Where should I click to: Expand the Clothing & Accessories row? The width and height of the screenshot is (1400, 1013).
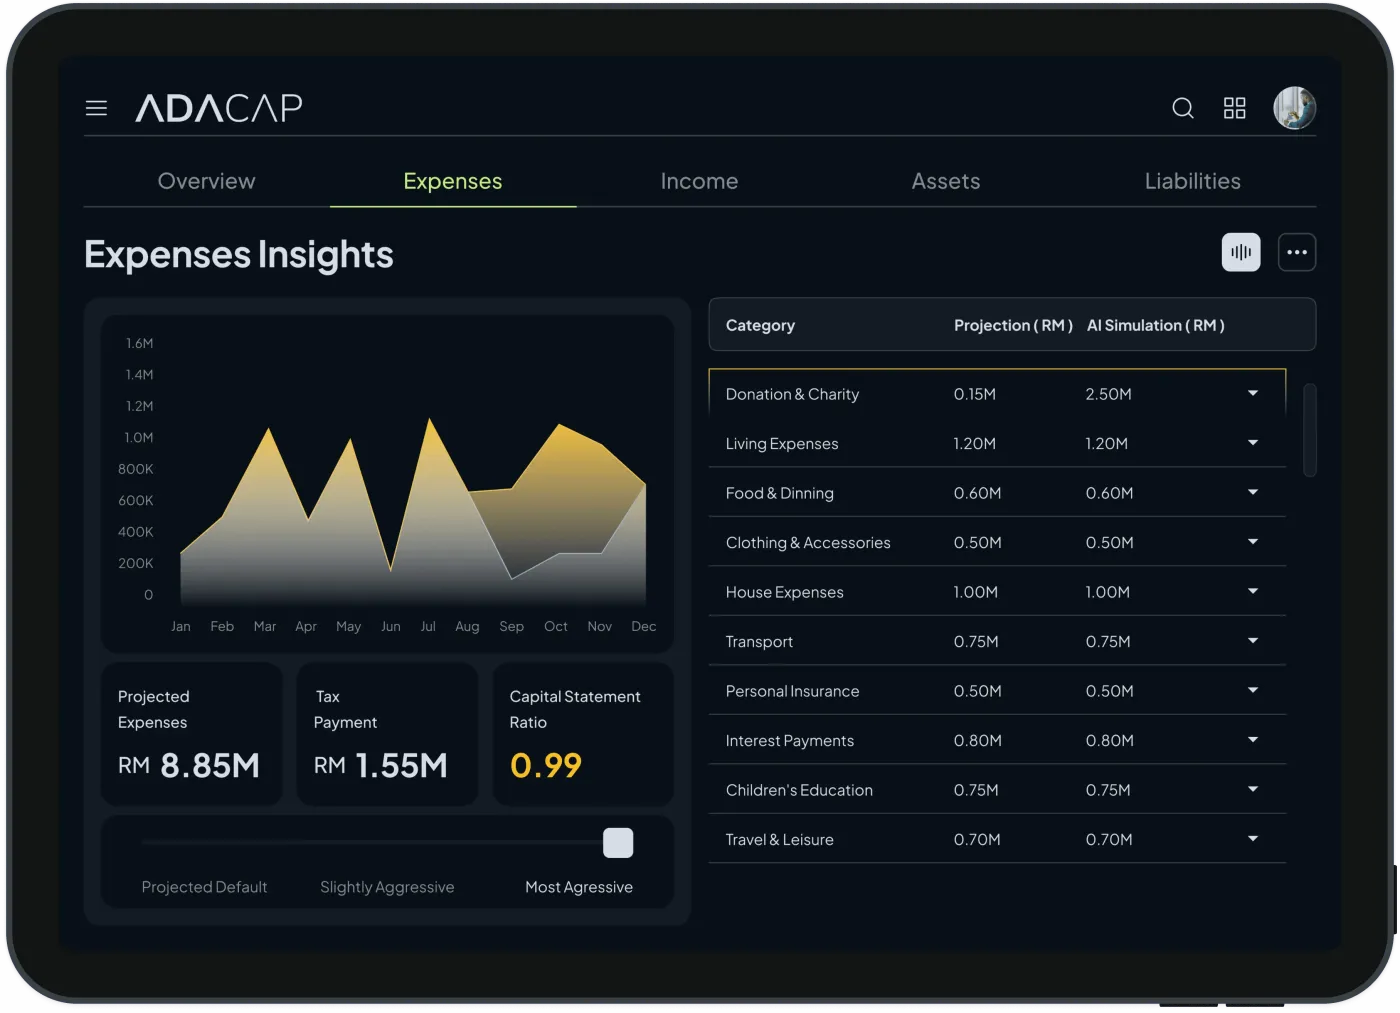(1253, 541)
